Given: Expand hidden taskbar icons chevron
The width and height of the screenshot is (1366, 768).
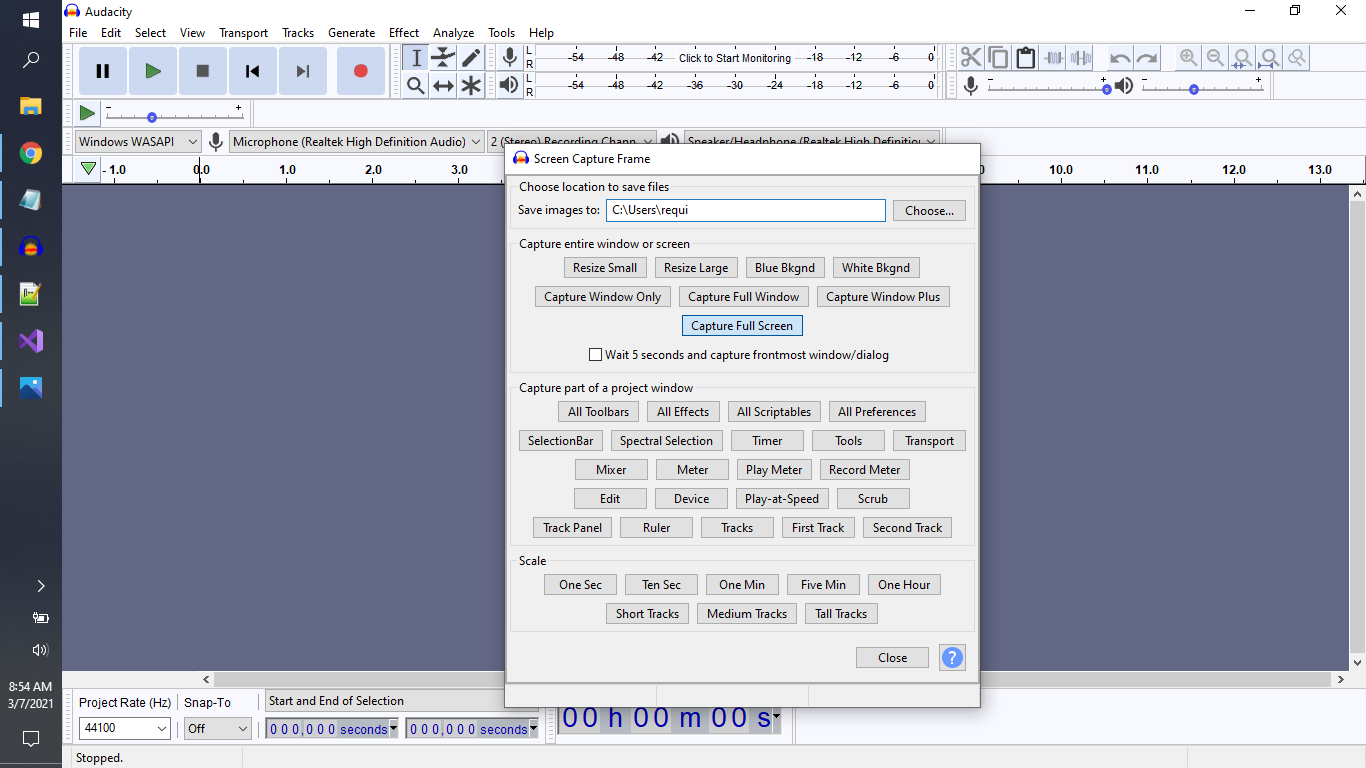Looking at the screenshot, I should tap(41, 585).
